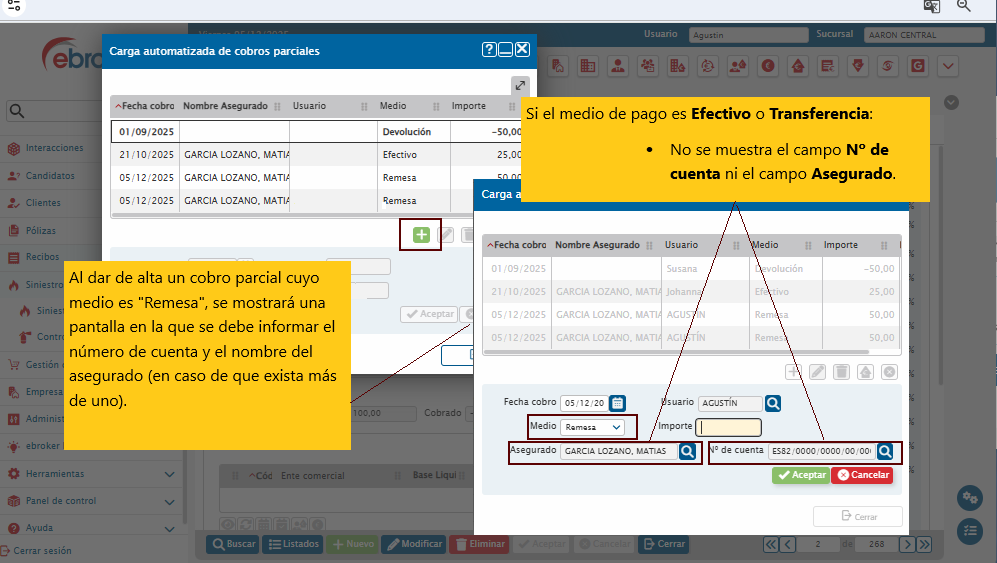This screenshot has width=997, height=563.
Task: Expand the red toolbar overflow chevron
Action: tap(948, 66)
